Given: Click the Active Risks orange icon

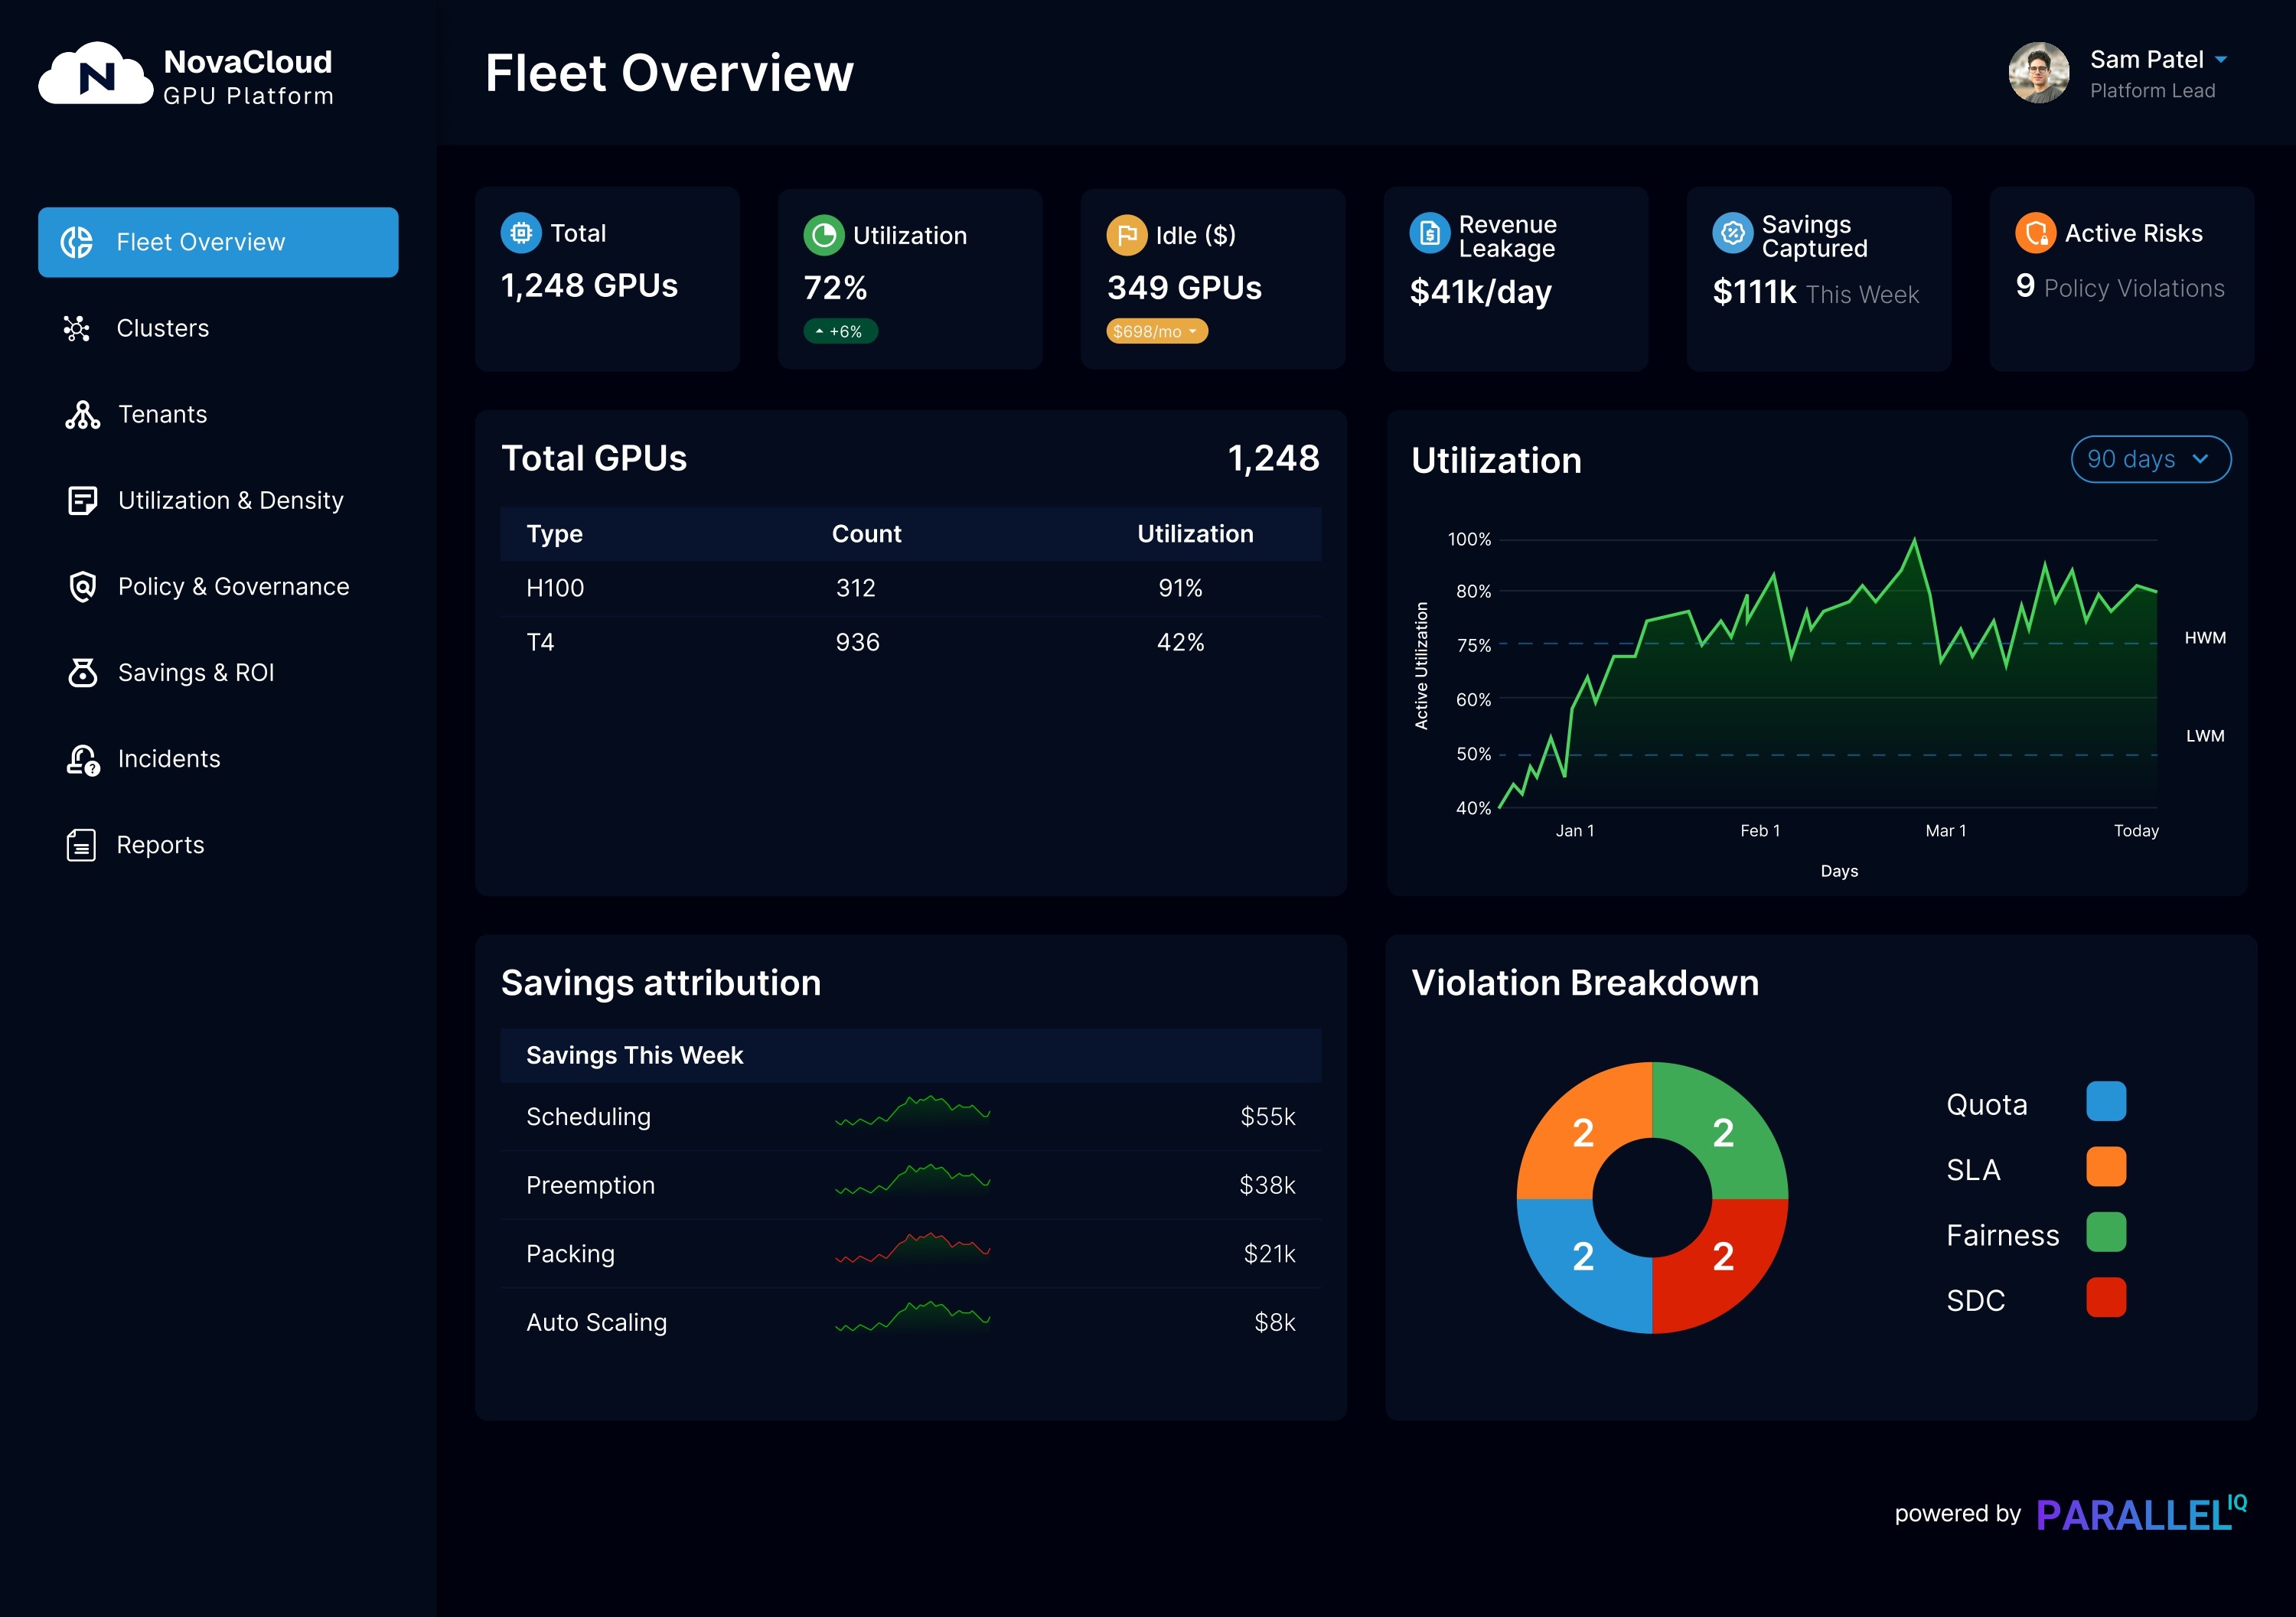Looking at the screenshot, I should (2035, 234).
